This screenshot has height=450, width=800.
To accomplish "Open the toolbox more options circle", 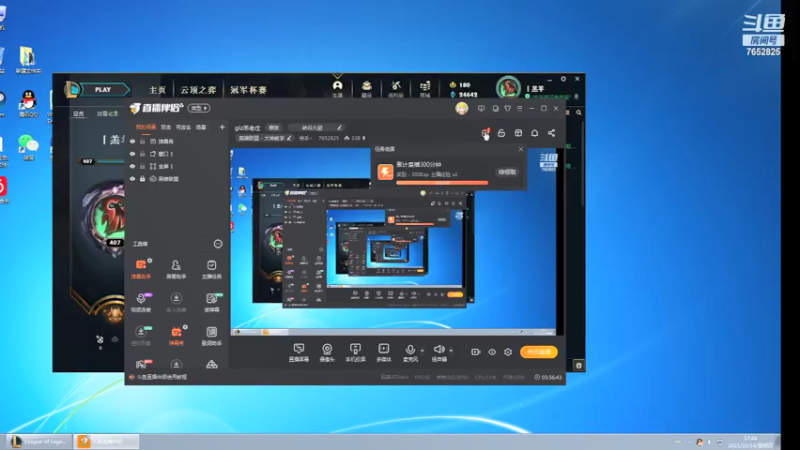I will [218, 244].
